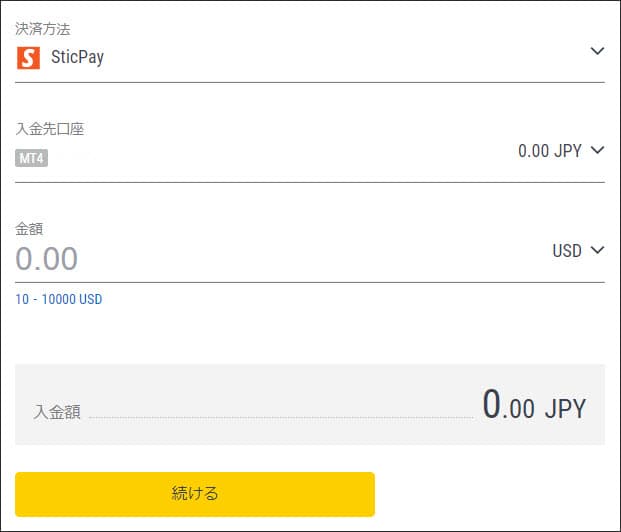Image resolution: width=621 pixels, height=532 pixels.
Task: Click the dotted line in summary box
Action: tap(280, 417)
